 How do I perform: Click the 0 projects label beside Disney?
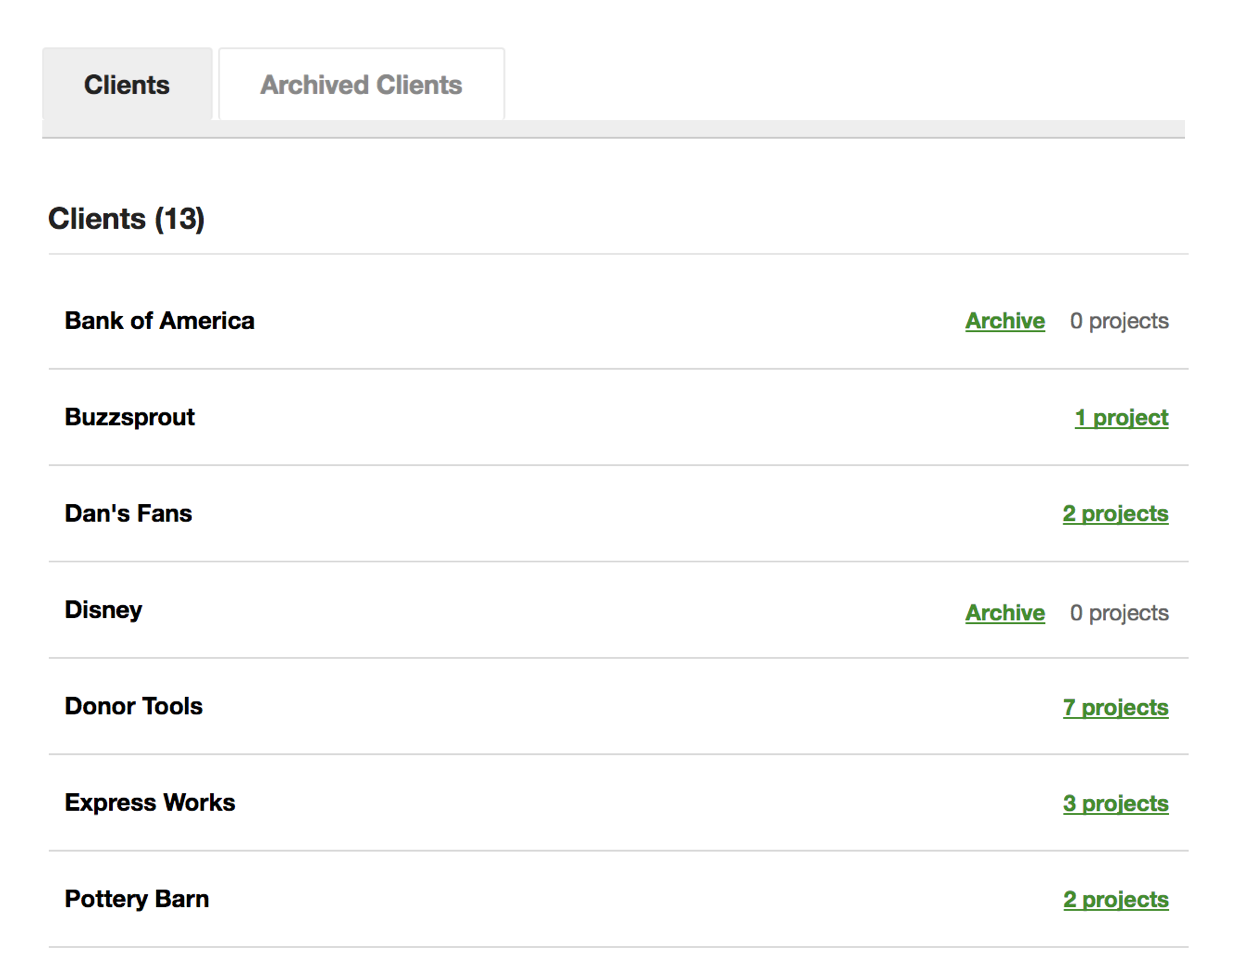point(1118,613)
